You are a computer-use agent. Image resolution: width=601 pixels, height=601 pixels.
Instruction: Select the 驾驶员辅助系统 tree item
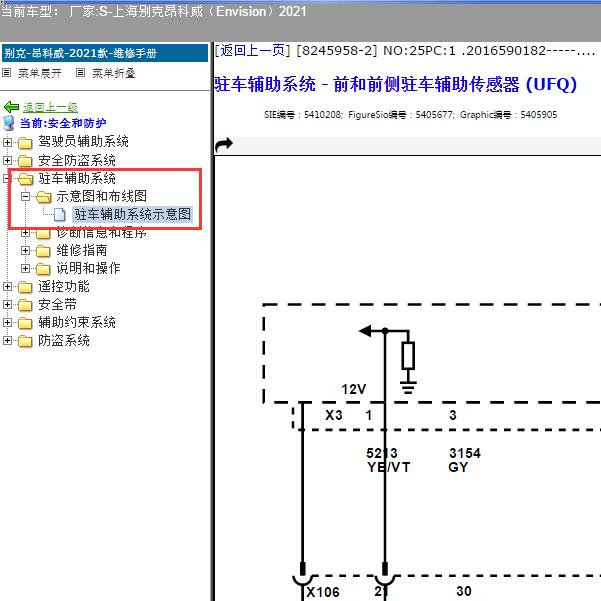(x=83, y=141)
